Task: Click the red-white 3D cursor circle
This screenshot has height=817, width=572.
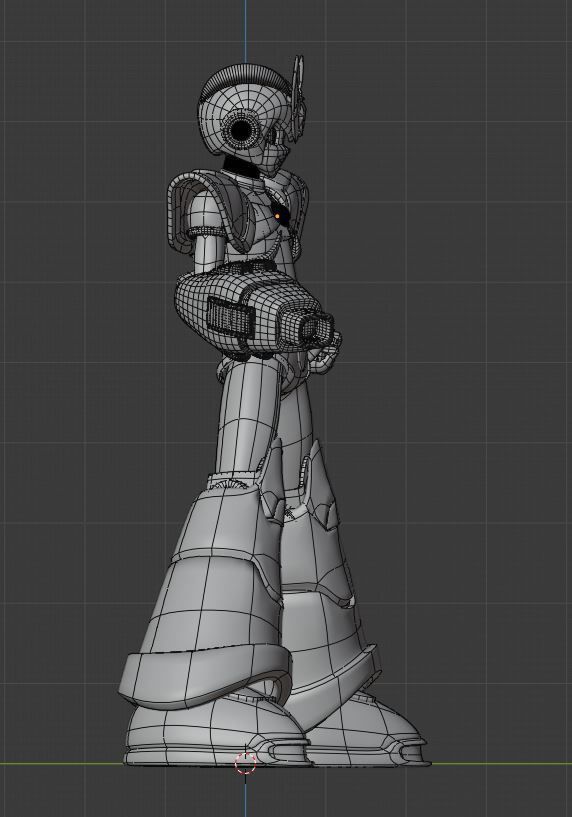Action: 245,763
